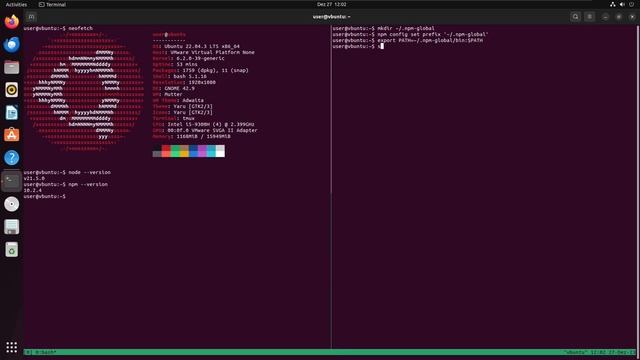The height and width of the screenshot is (360, 640).
Task: Click the tmux status date on right
Action: coord(622,352)
